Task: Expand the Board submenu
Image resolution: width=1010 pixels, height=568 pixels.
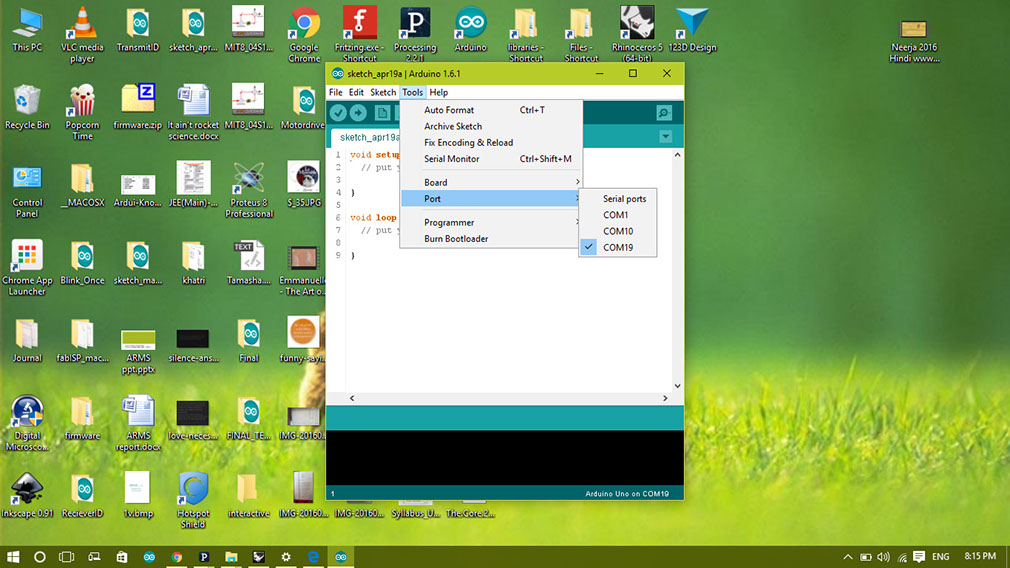Action: (491, 182)
